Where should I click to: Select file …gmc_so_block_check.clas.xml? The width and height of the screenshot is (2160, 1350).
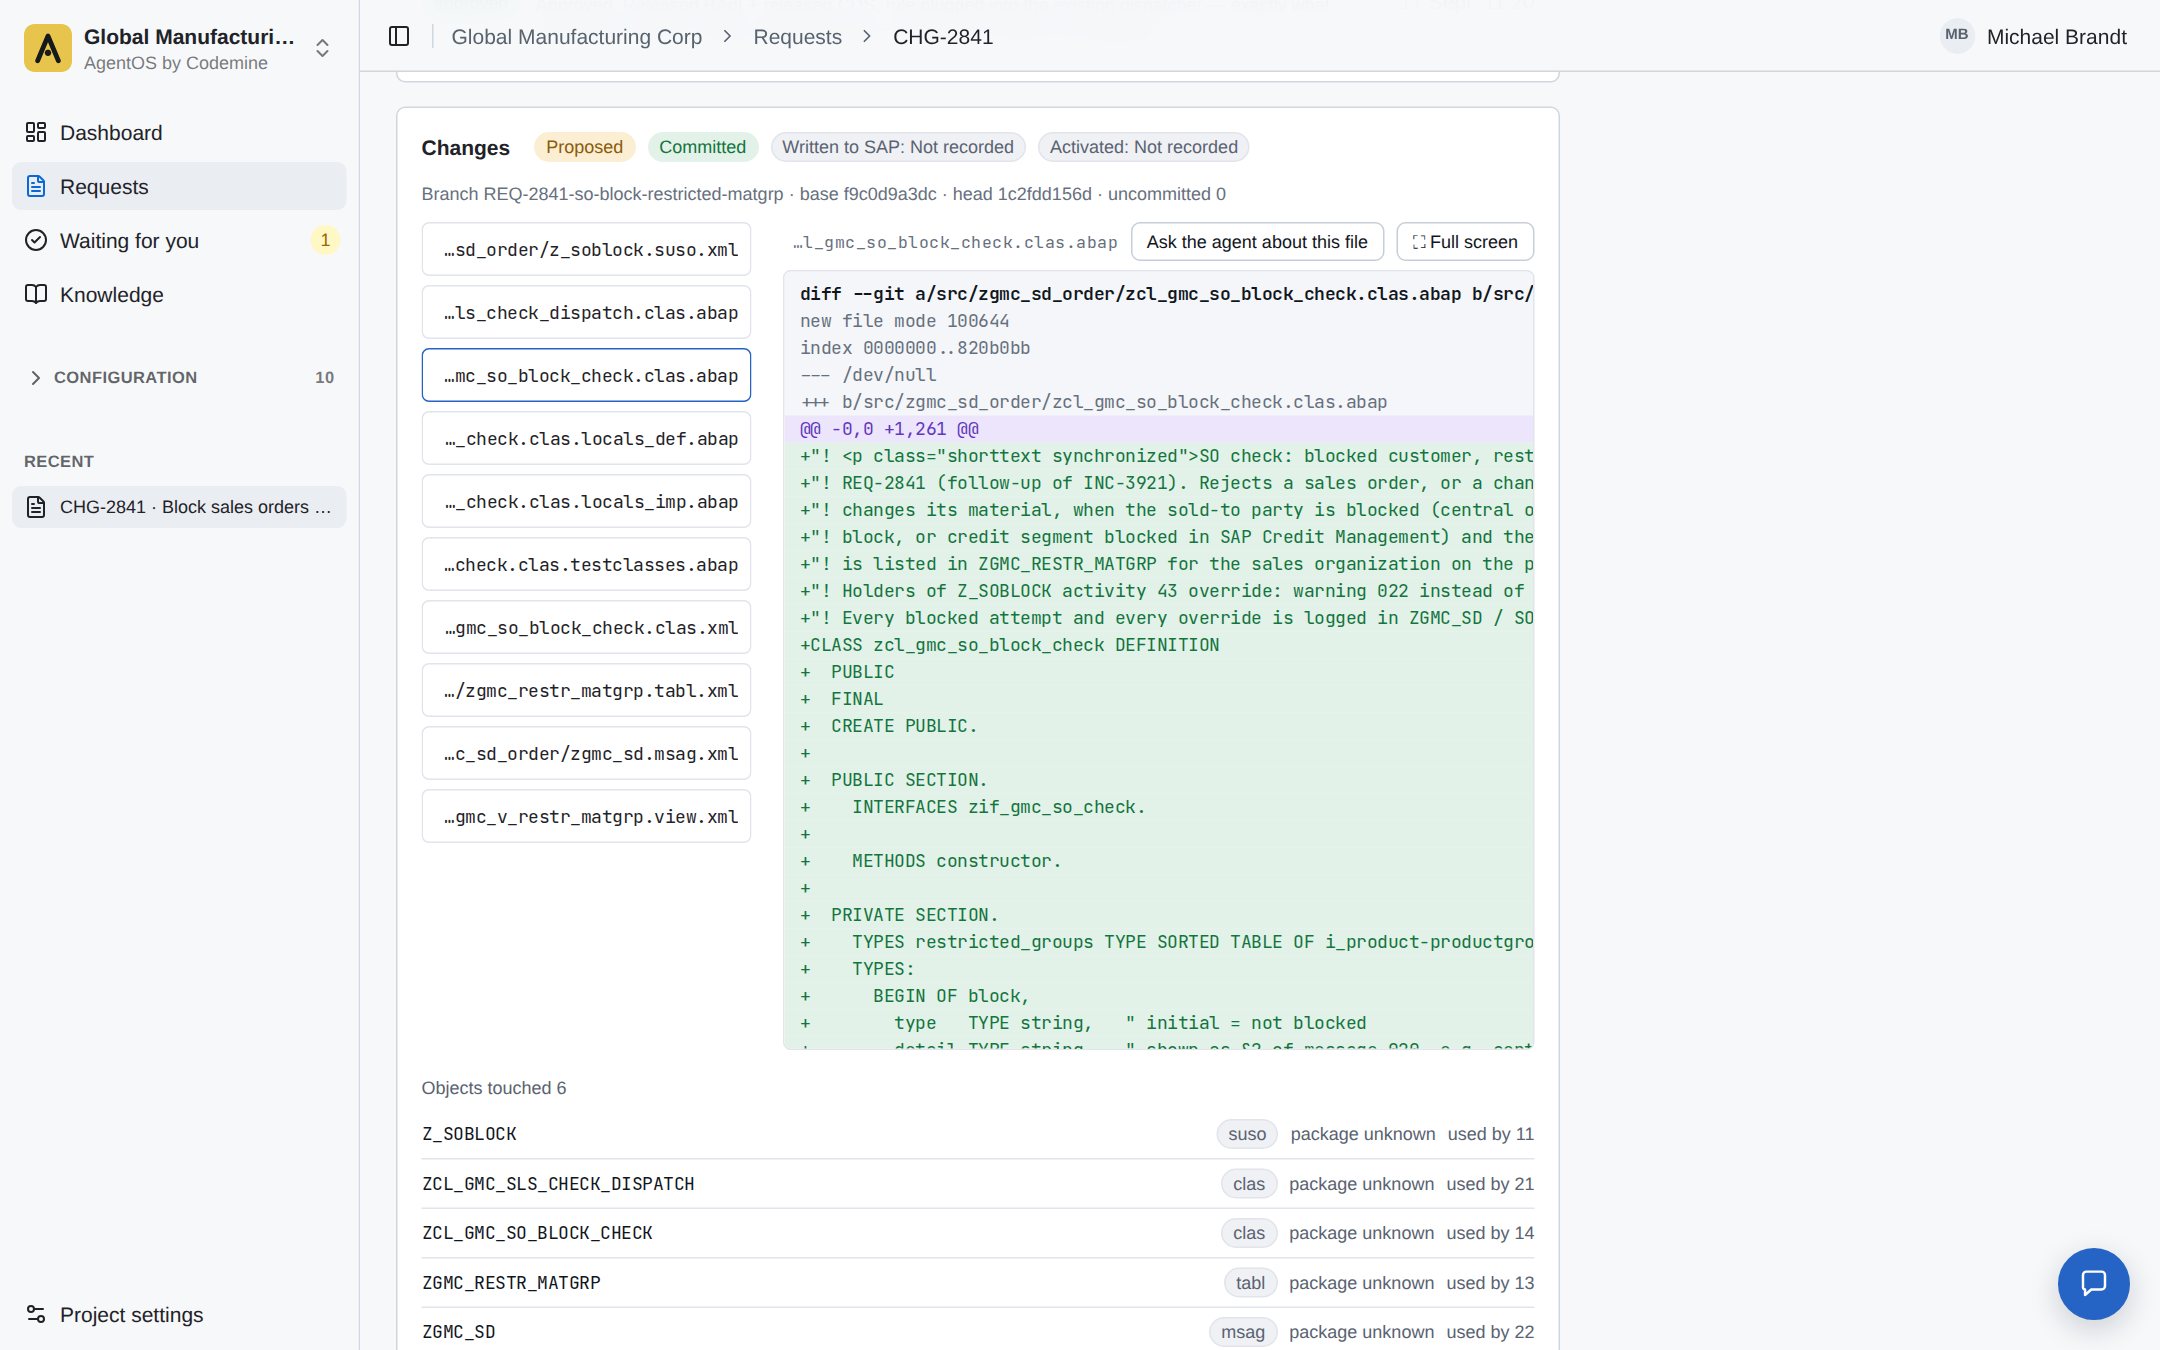(x=586, y=628)
